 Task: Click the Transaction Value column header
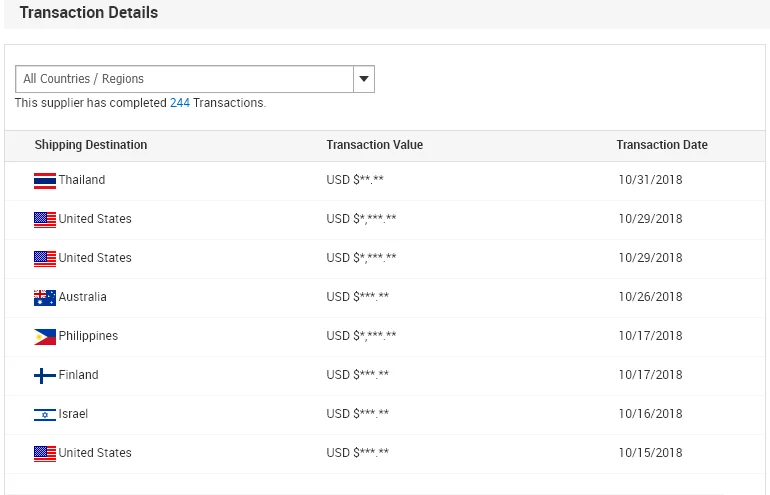click(374, 145)
